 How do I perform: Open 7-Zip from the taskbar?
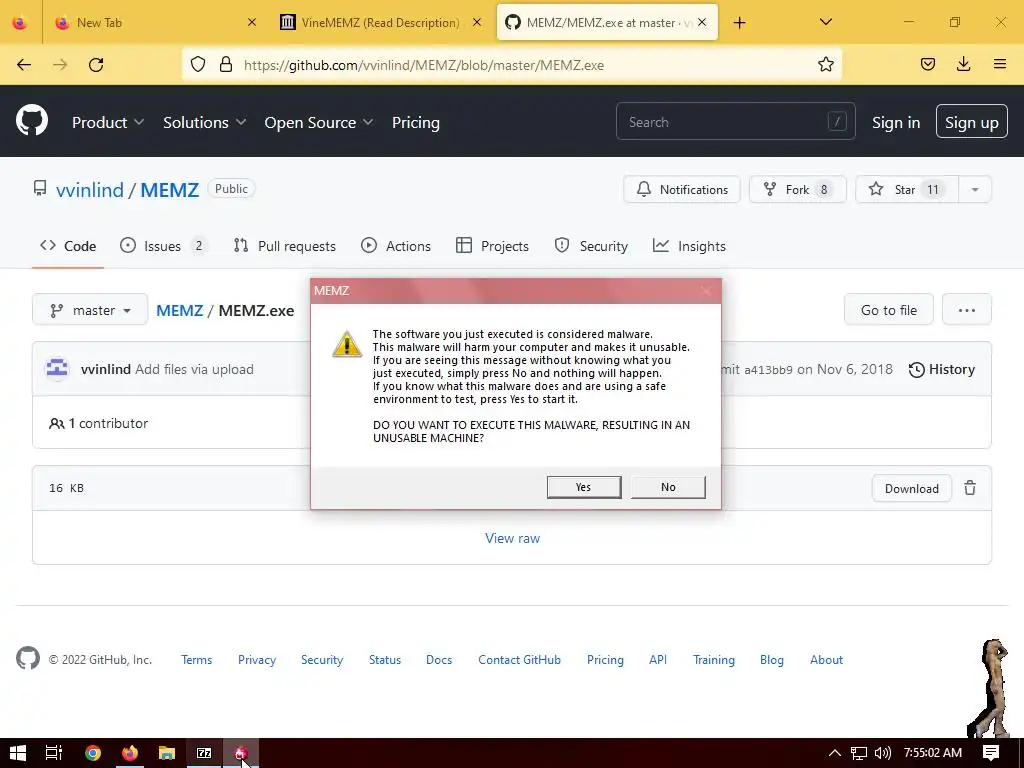[x=204, y=753]
